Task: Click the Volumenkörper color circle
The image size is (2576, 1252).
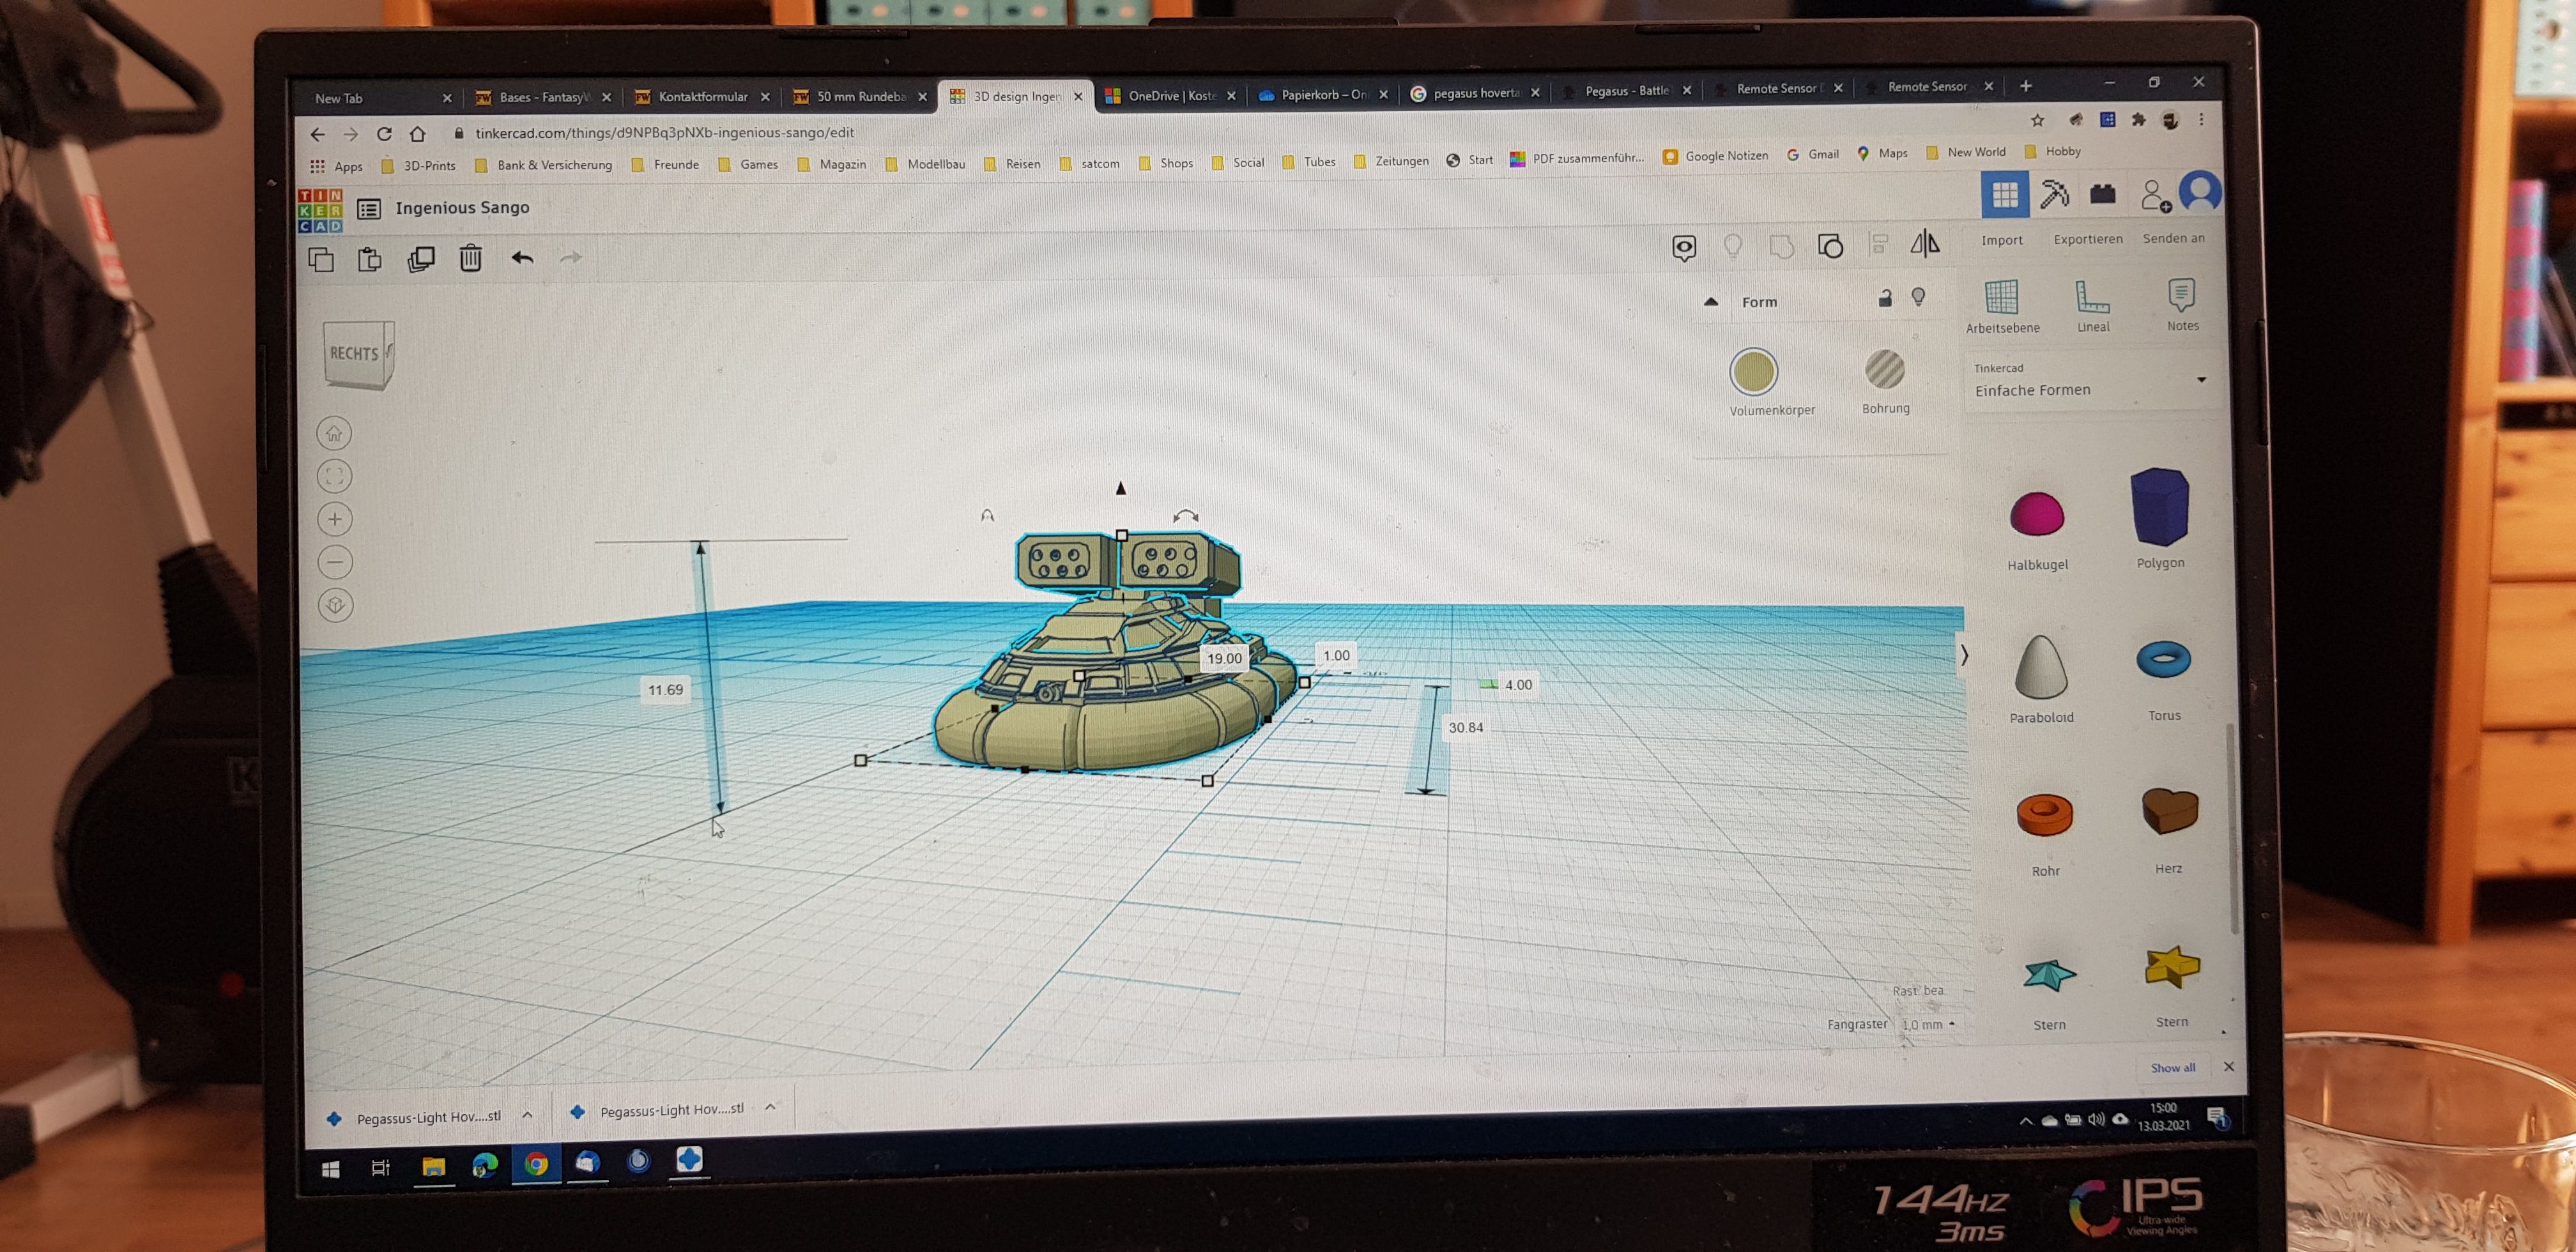Action: pos(1754,372)
